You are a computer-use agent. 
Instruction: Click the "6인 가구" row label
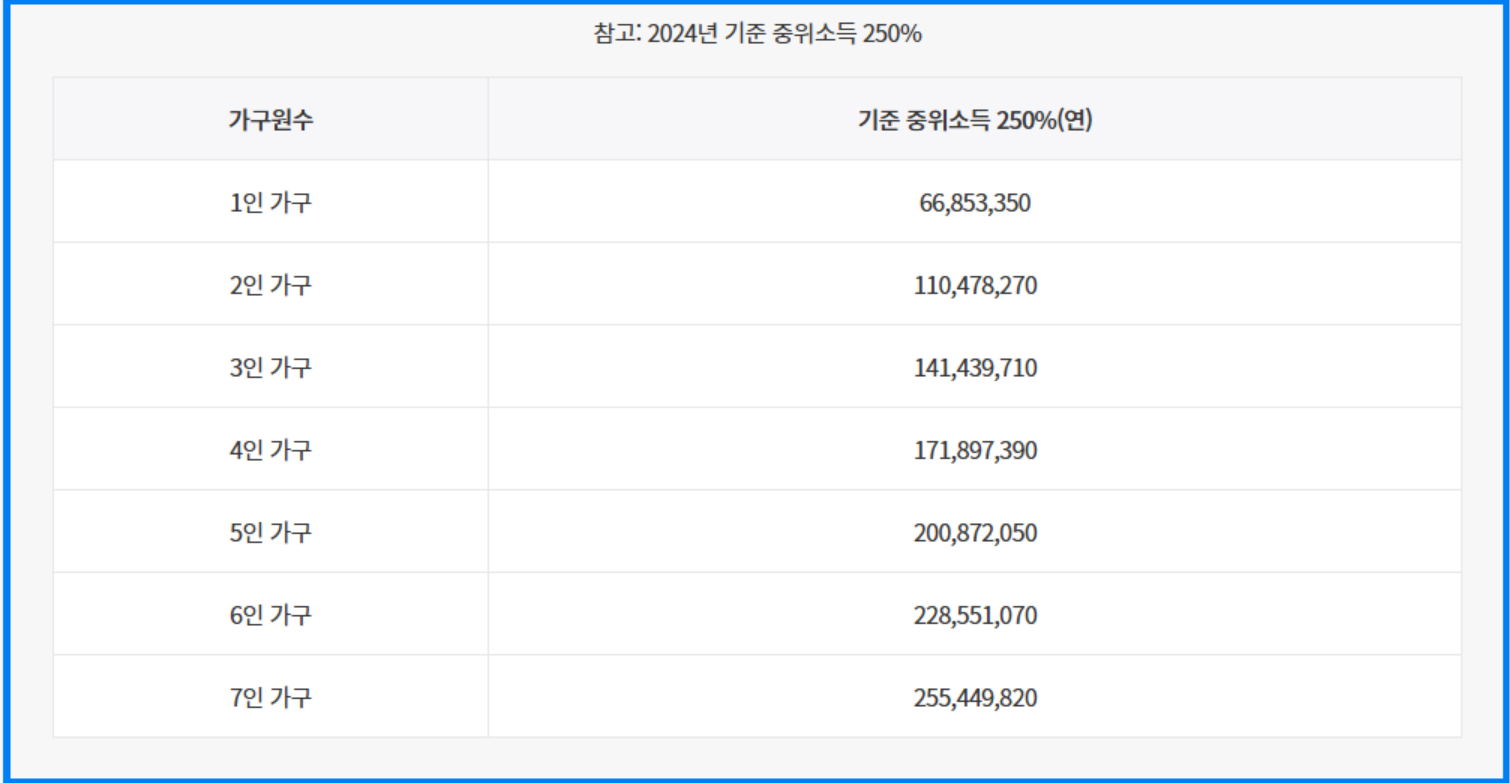coord(270,615)
